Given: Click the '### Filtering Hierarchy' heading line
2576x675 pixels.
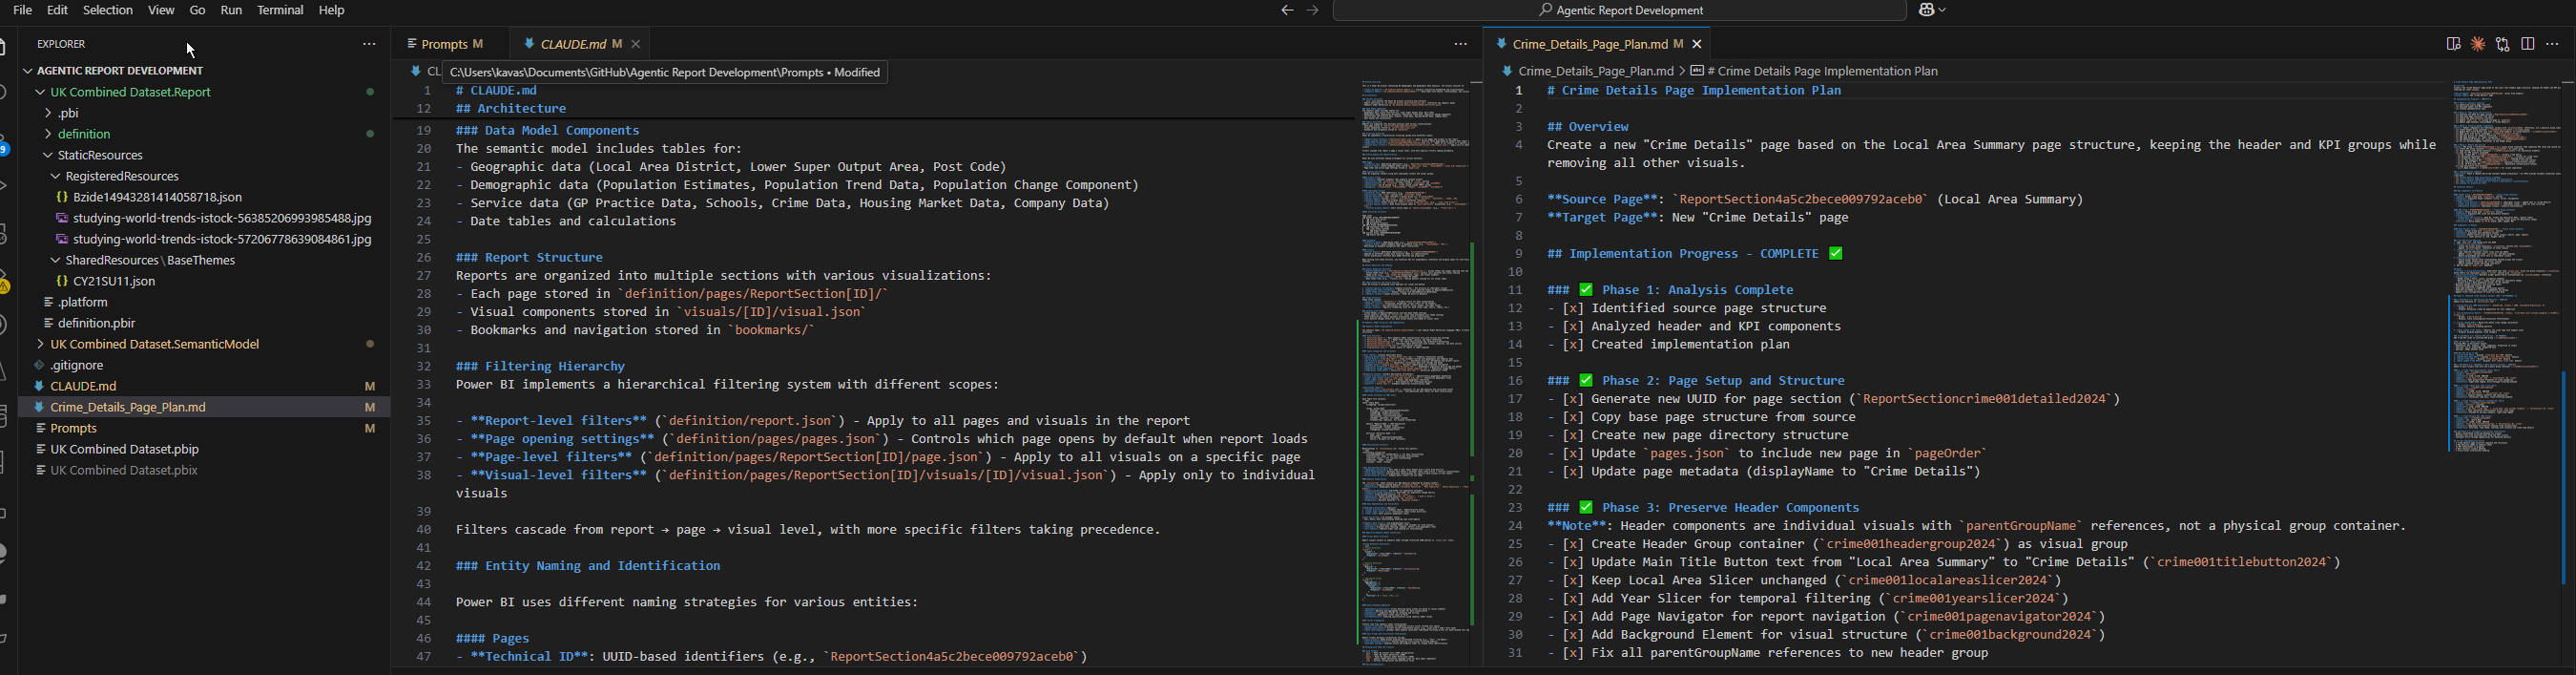Looking at the screenshot, I should [x=541, y=367].
